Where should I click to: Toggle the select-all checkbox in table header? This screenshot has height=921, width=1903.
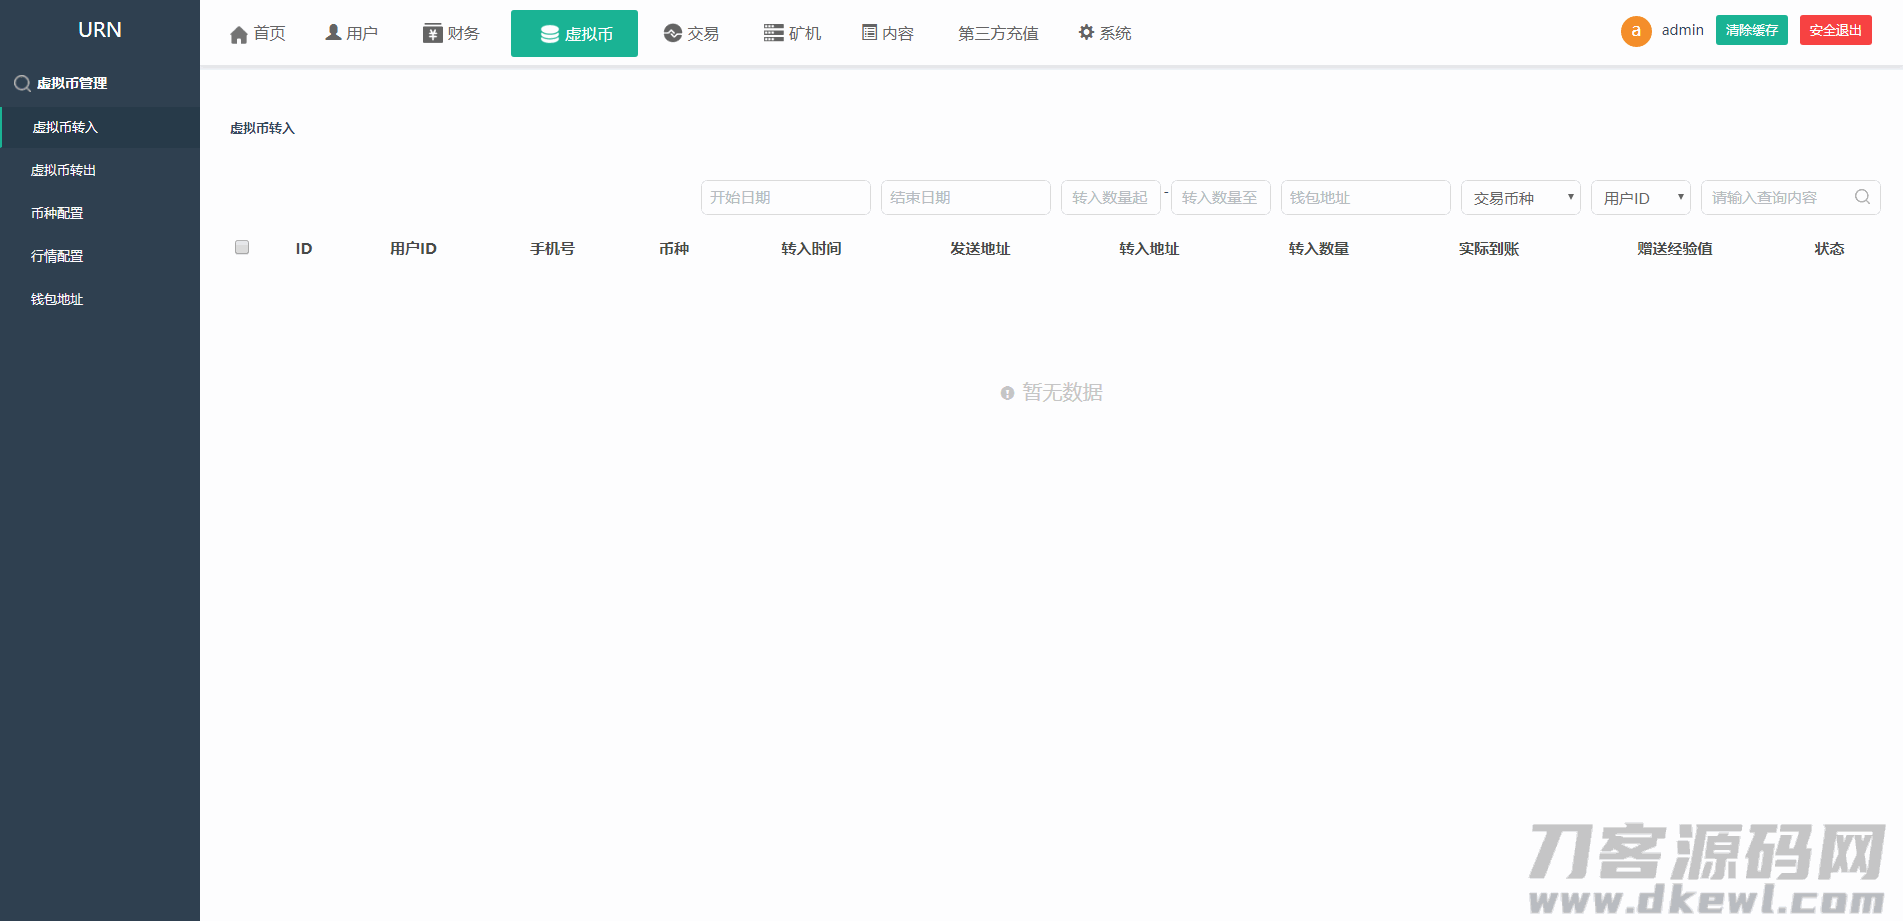242,248
